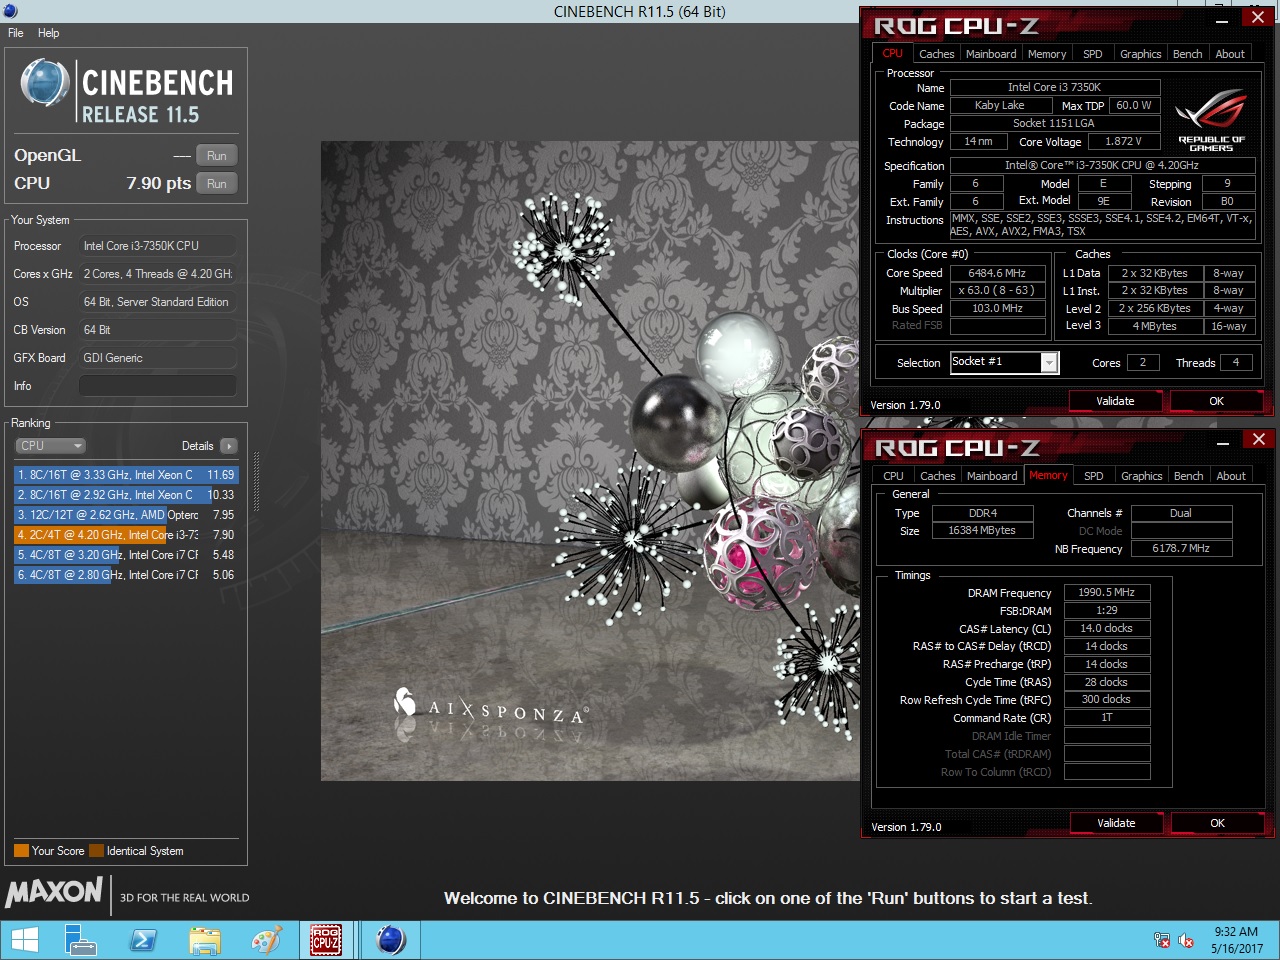The width and height of the screenshot is (1280, 960).
Task: Open File Explorer taskbar icon
Action: click(x=205, y=940)
